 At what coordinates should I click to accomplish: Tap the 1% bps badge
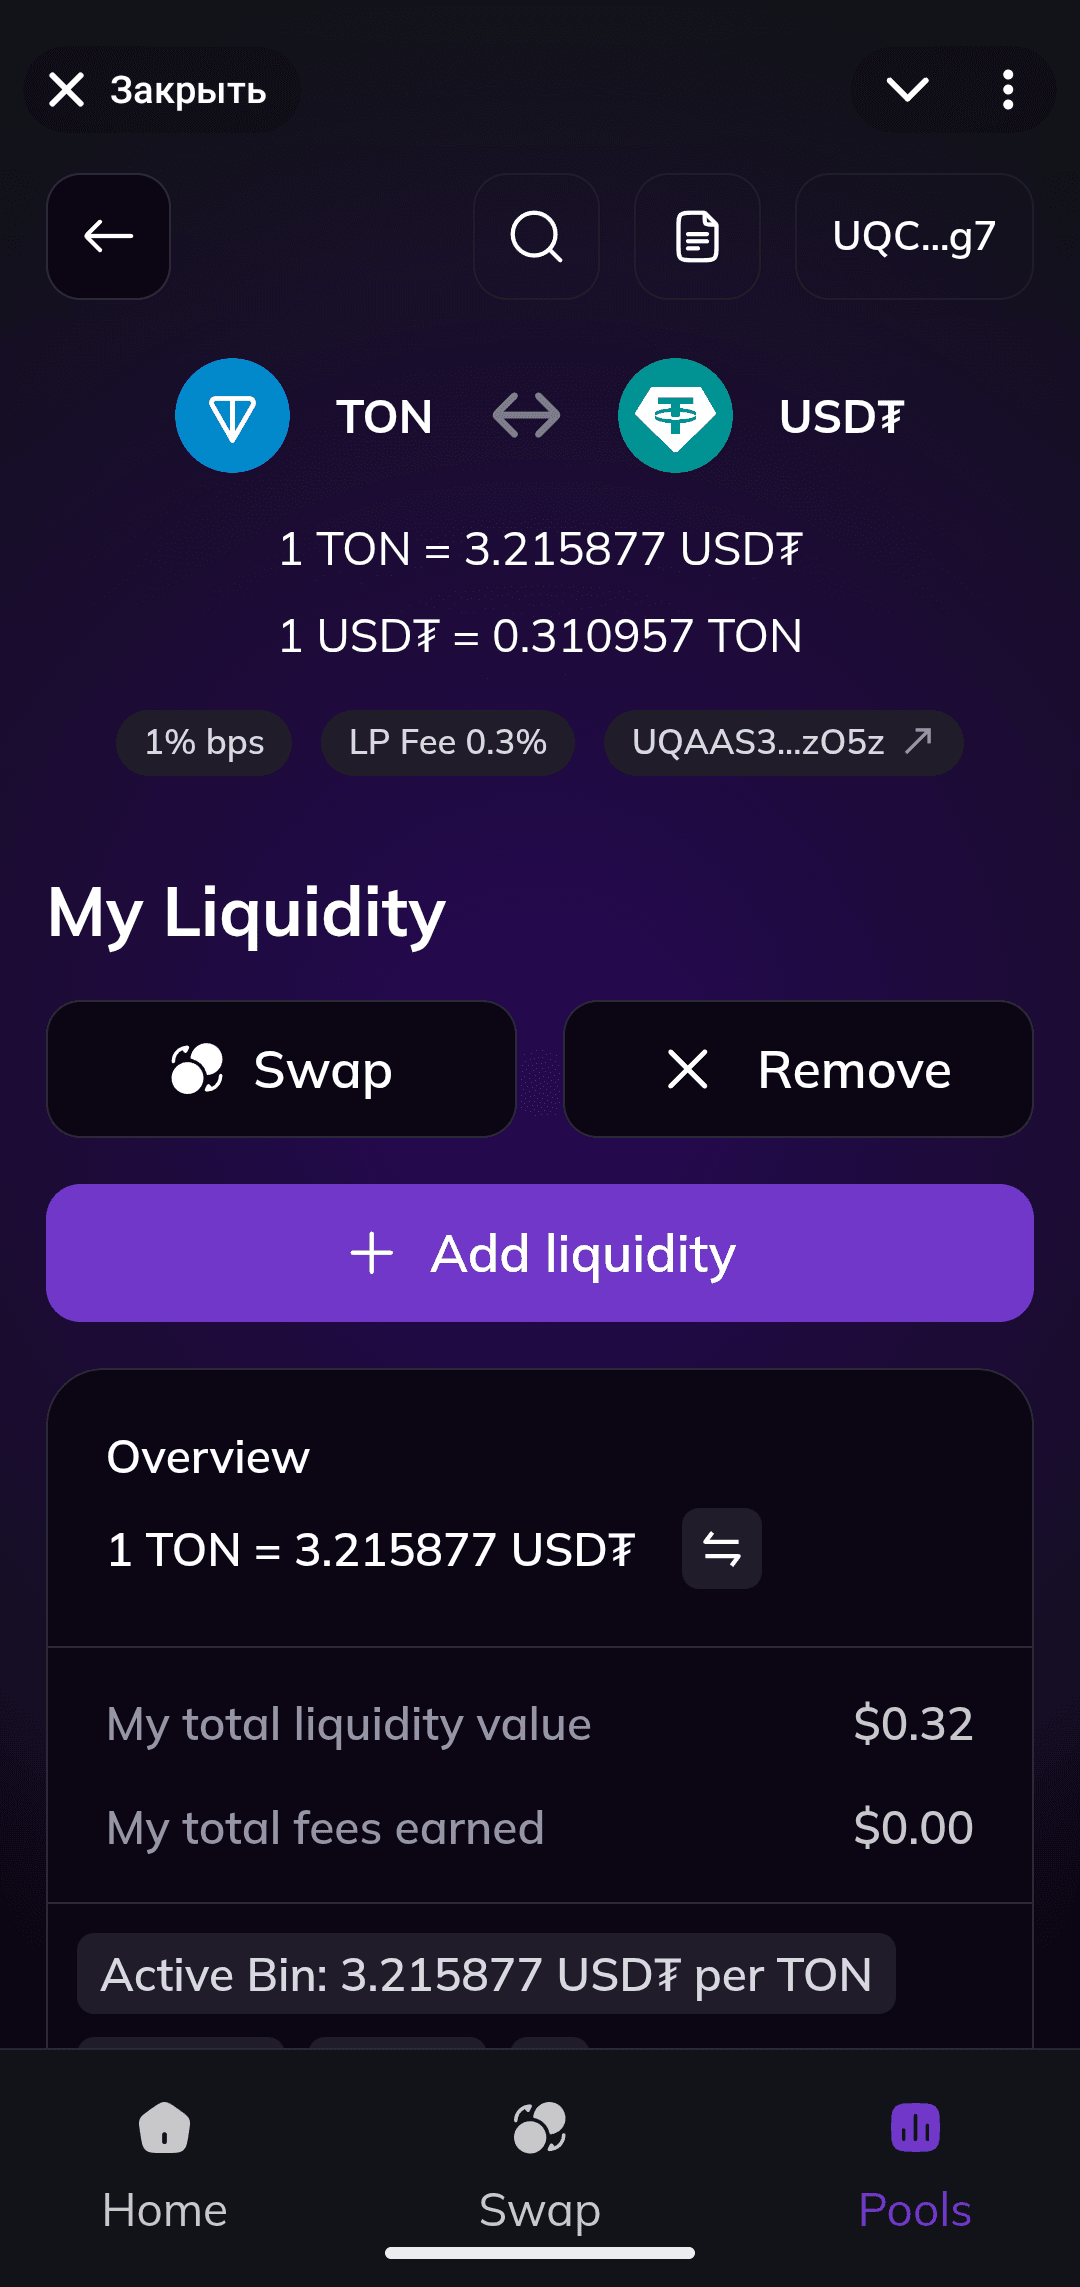pos(204,743)
